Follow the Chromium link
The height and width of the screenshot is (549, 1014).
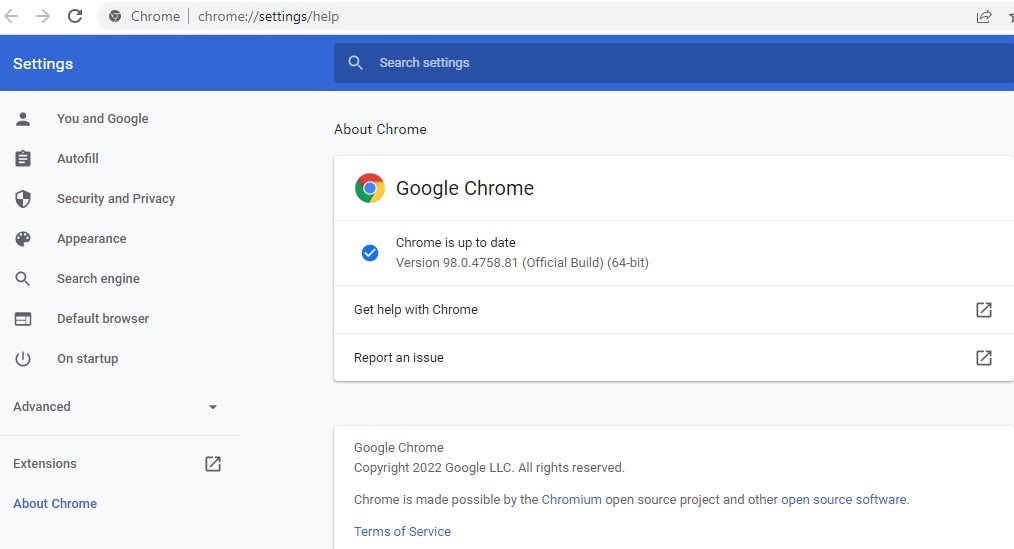[x=572, y=500]
